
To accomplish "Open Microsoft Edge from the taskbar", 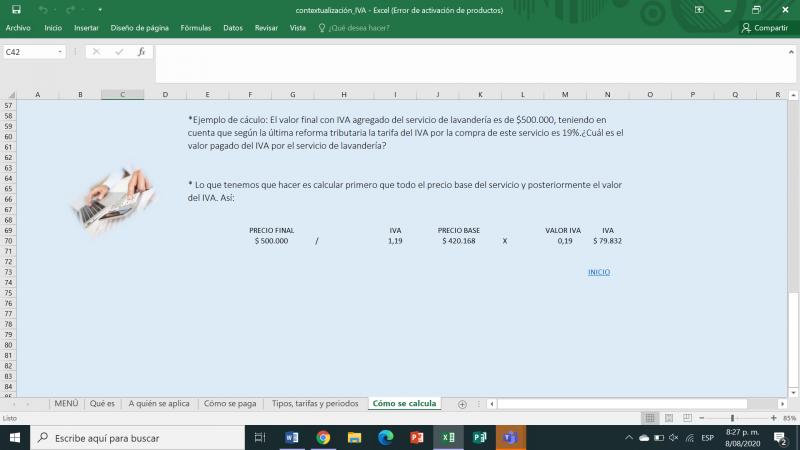I will 386,438.
